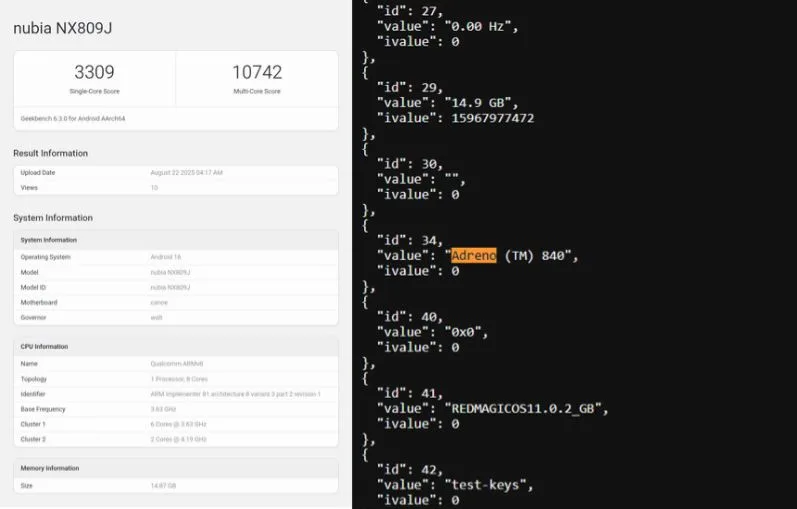Click the JSON value "0x0"
Screen dimensions: 797x509
click(463, 332)
